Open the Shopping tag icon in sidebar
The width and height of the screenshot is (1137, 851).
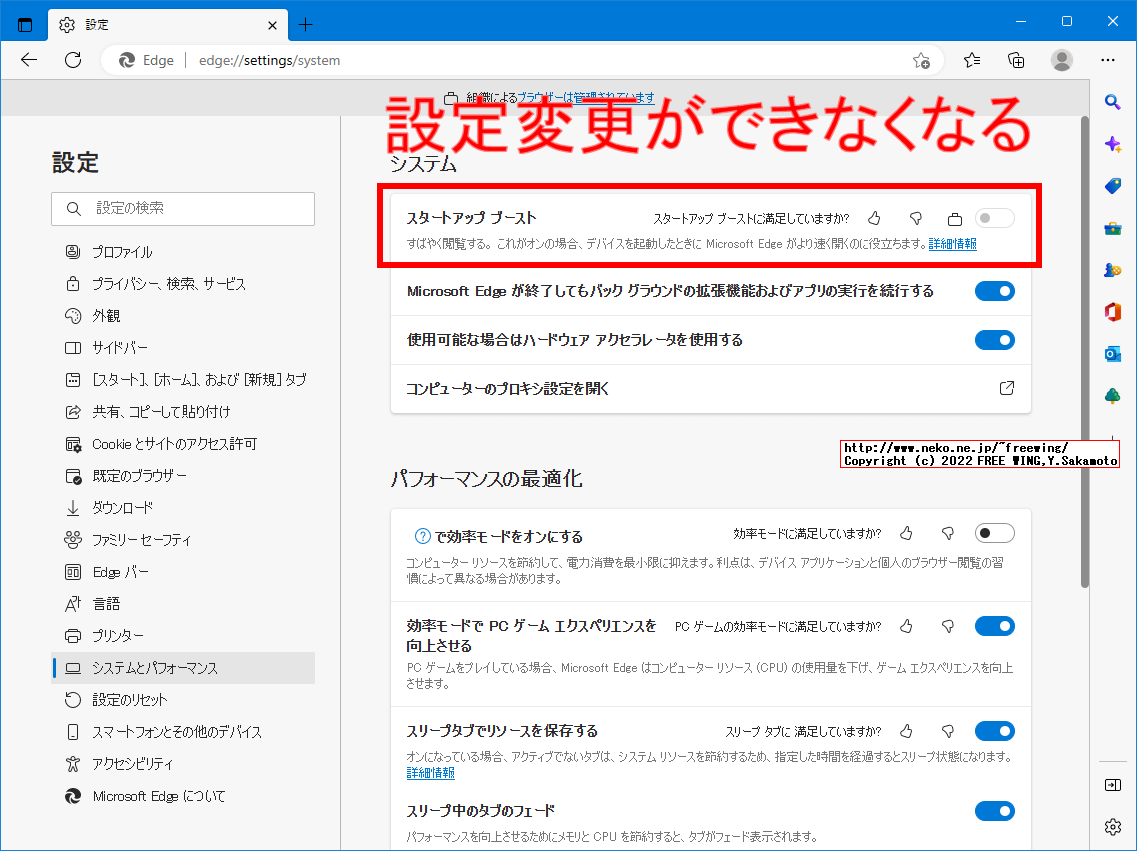tap(1112, 186)
